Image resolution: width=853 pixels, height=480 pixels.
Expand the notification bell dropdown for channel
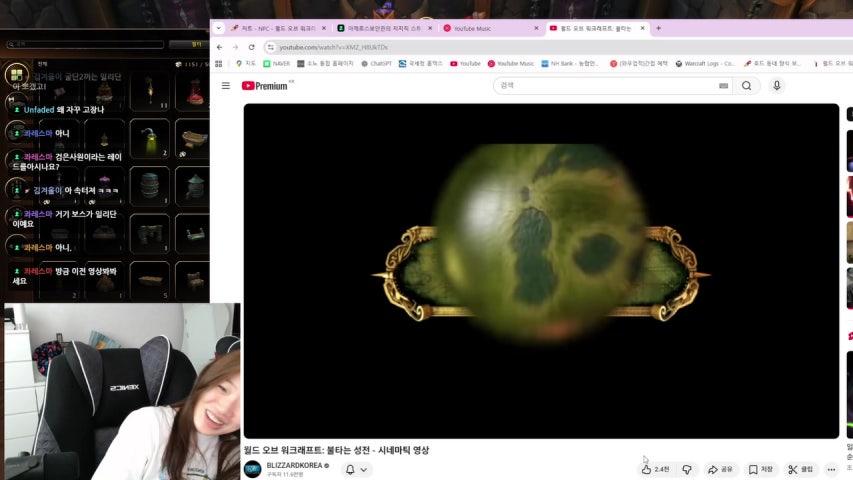(x=356, y=469)
